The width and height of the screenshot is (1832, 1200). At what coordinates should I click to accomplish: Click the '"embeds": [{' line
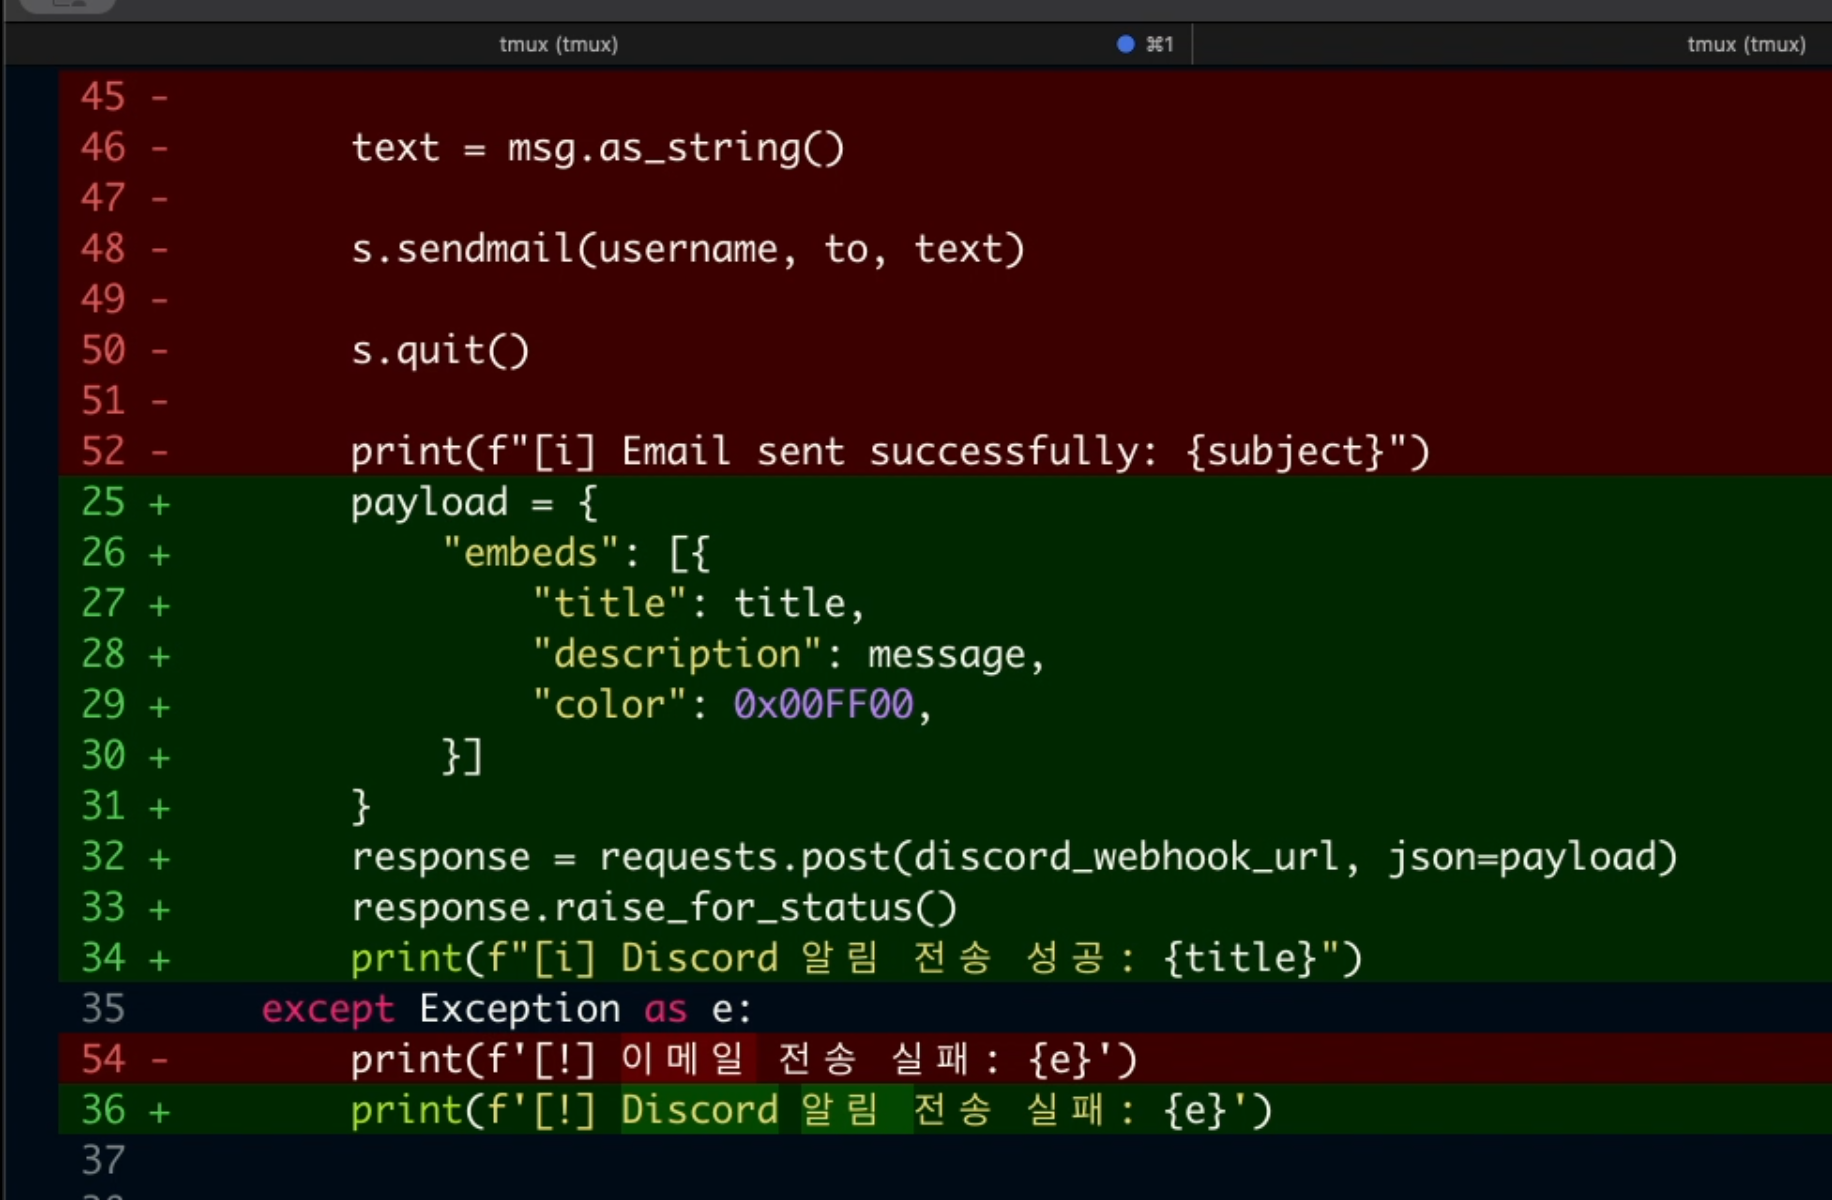(x=576, y=553)
